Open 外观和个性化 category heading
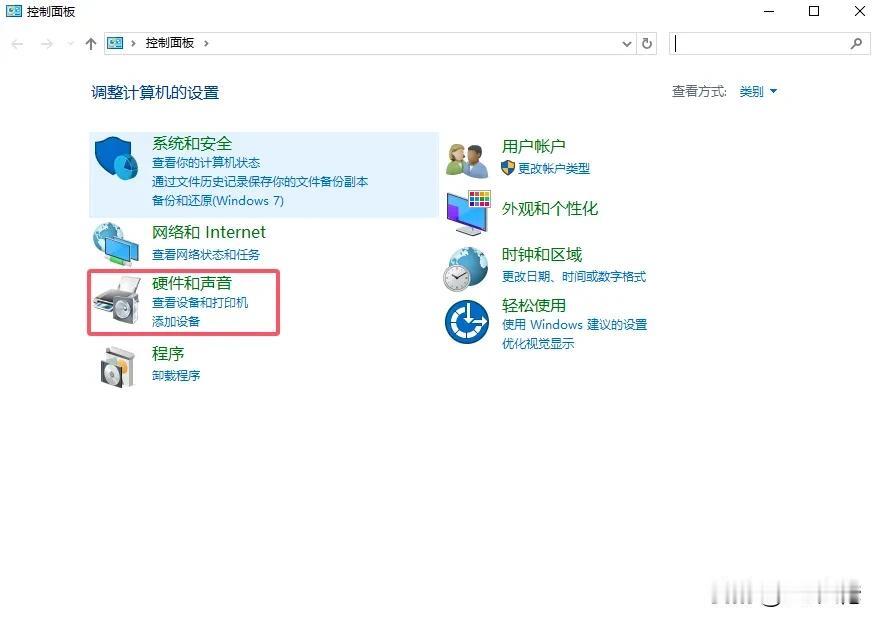The width and height of the screenshot is (879, 623). [x=549, y=209]
